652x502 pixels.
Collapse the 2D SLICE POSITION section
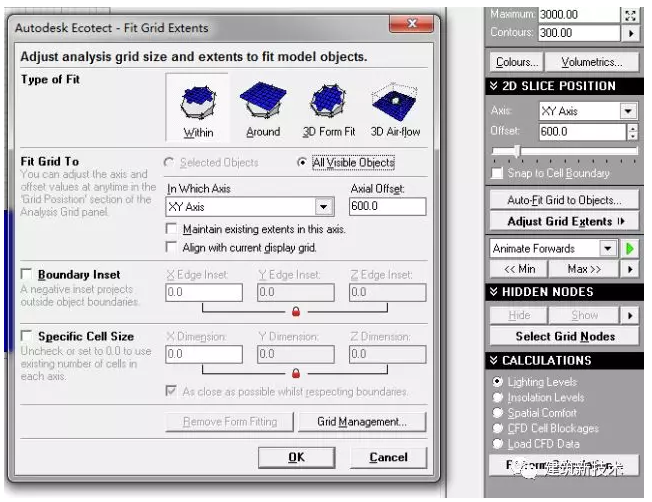pyautogui.click(x=494, y=86)
